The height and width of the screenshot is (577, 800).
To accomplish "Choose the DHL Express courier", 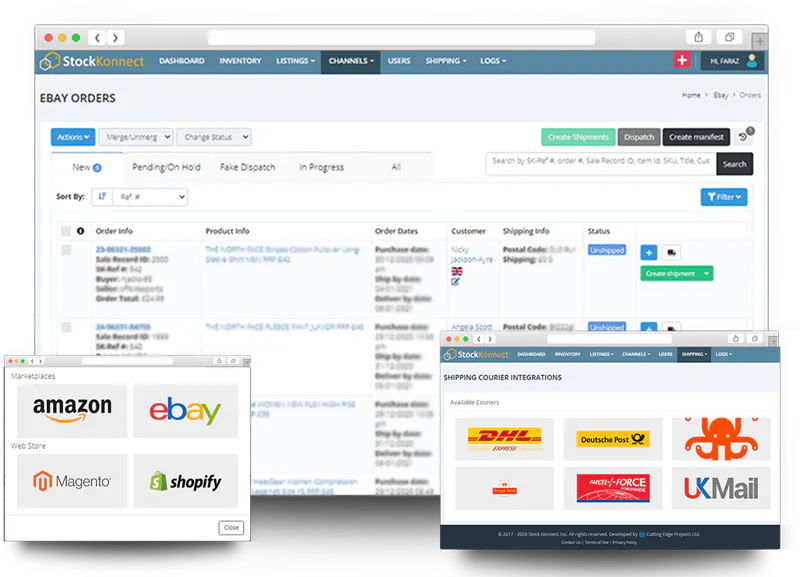I will (x=504, y=439).
